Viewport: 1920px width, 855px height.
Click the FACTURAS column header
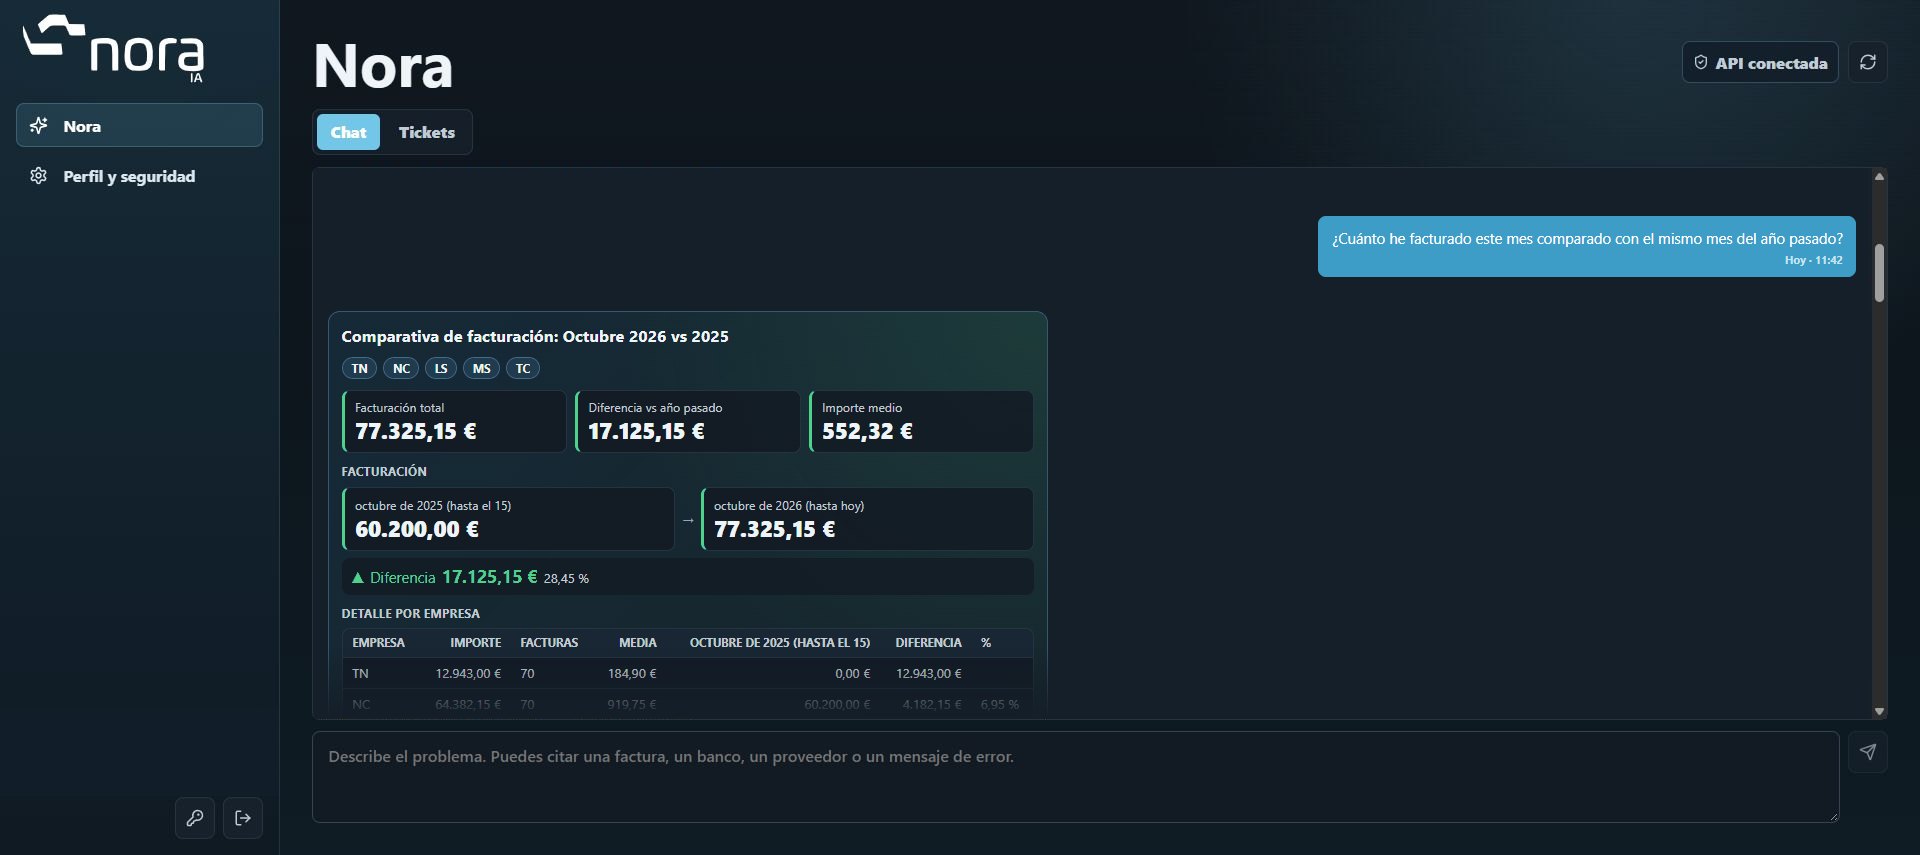549,643
